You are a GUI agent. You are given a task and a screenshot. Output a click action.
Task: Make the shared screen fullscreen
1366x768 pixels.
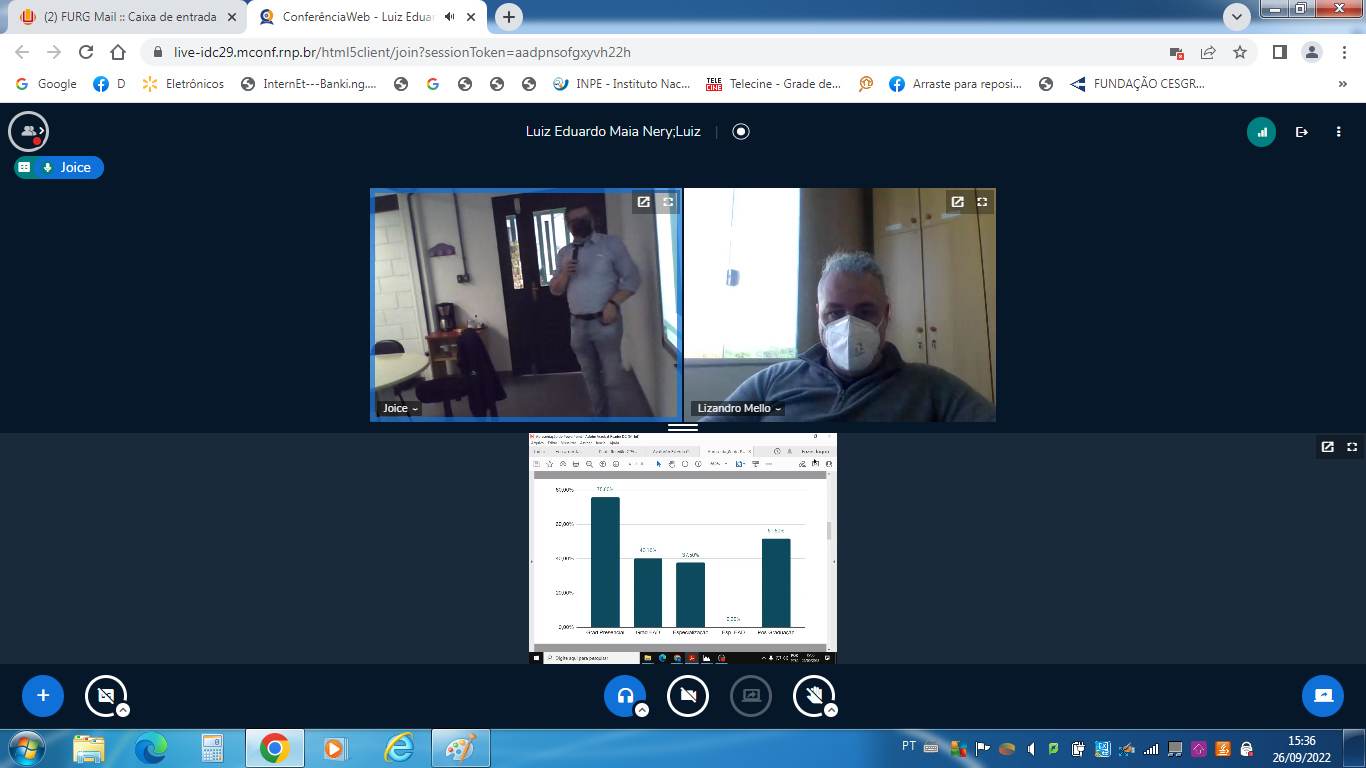click(x=1352, y=447)
